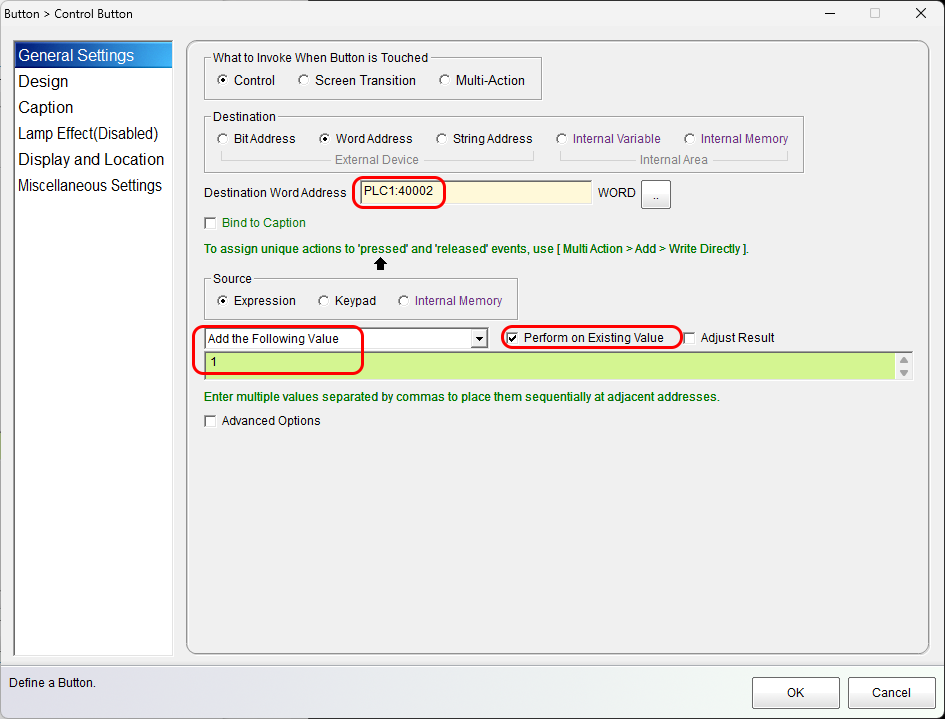Image resolution: width=945 pixels, height=719 pixels.
Task: Select Bit Address as destination
Action: coord(223,139)
